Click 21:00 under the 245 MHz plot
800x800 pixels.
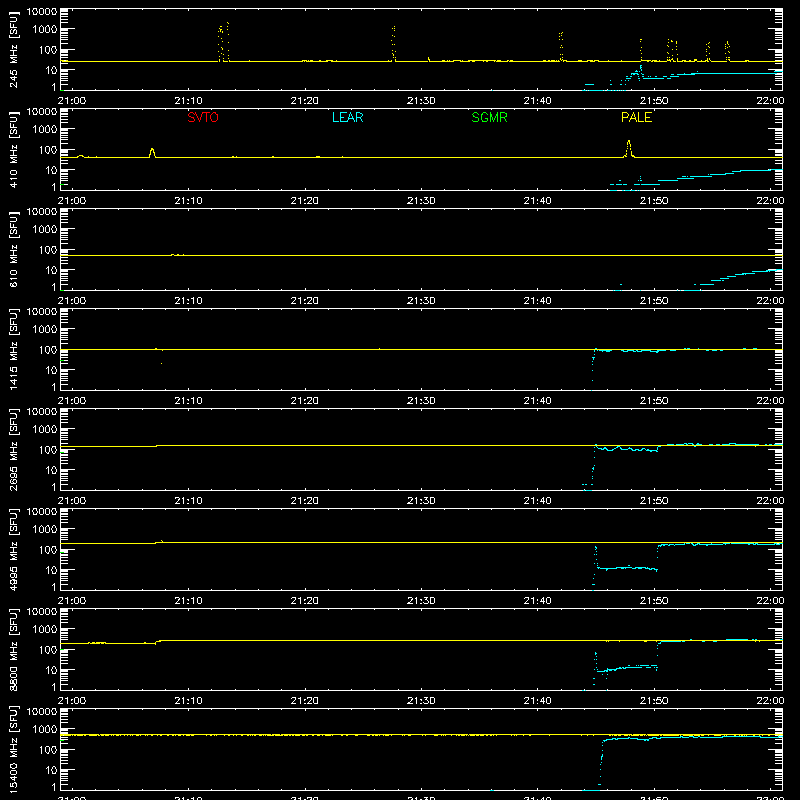click(71, 101)
